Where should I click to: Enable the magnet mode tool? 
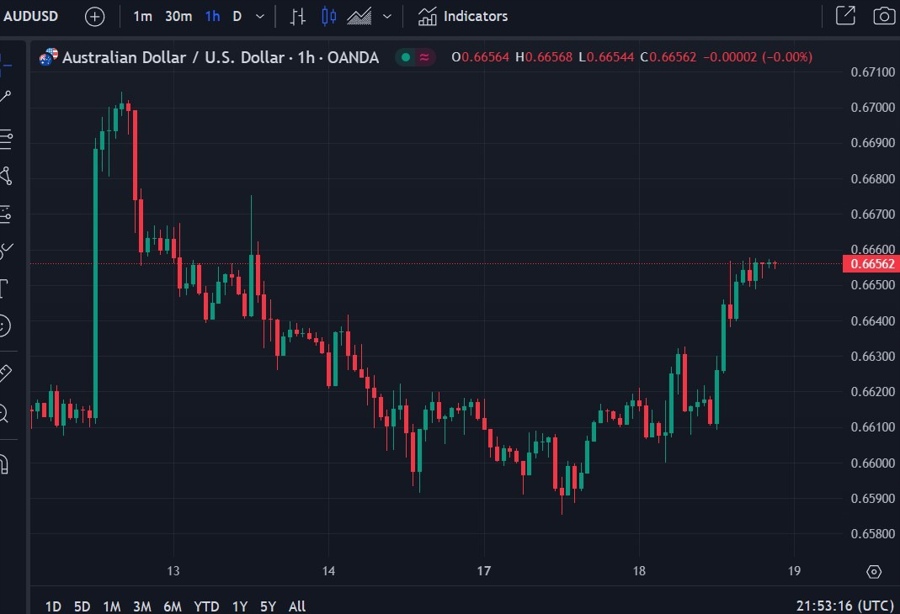tap(5, 464)
